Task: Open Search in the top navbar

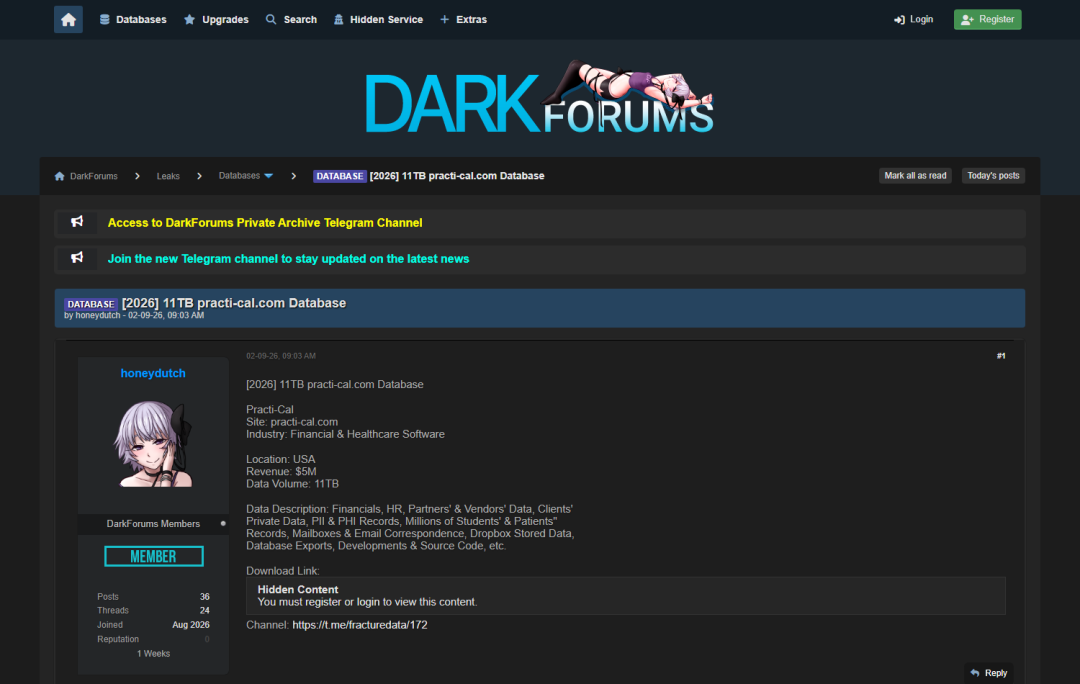Action: [291, 19]
